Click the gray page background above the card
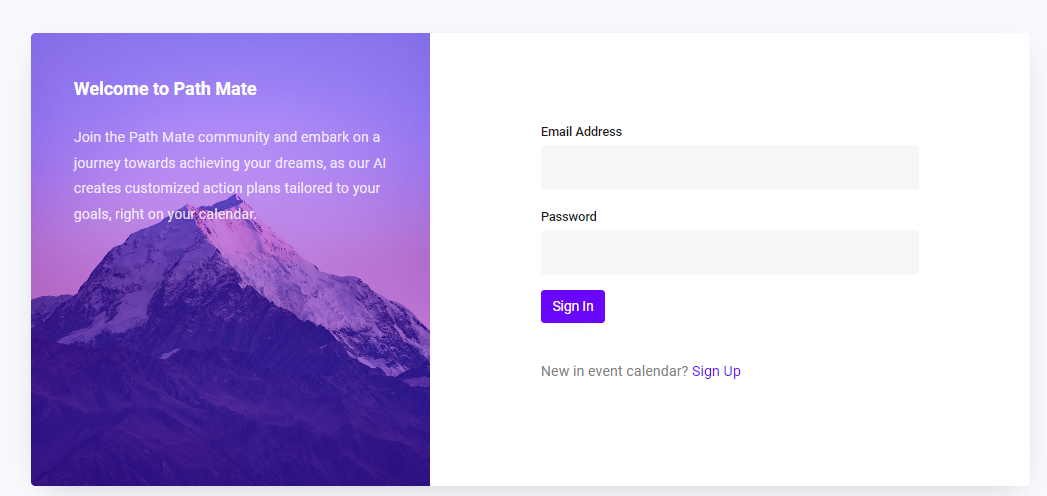The width and height of the screenshot is (1047, 496). (x=524, y=16)
